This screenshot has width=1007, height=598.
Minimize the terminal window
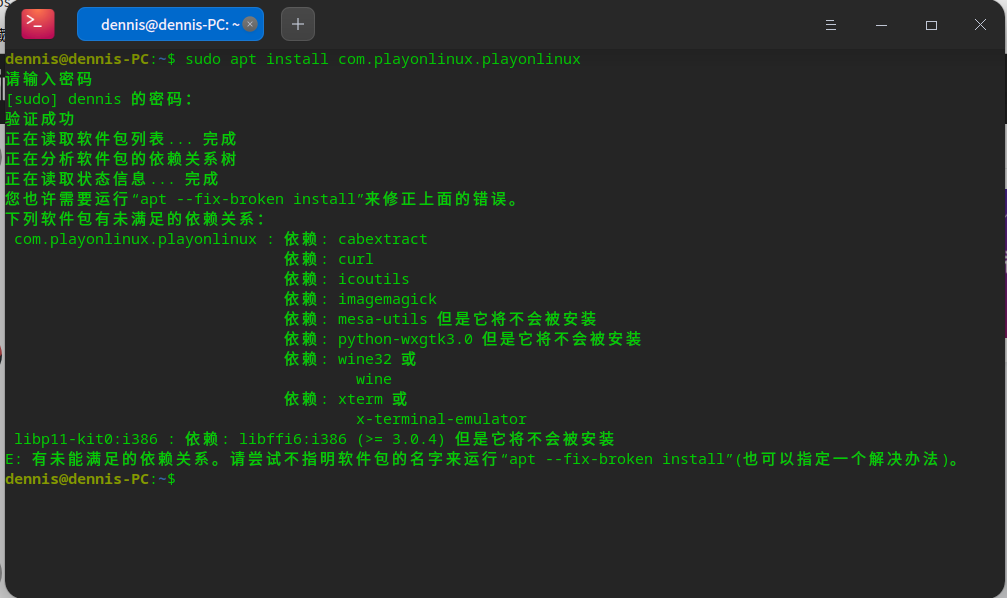click(x=881, y=25)
